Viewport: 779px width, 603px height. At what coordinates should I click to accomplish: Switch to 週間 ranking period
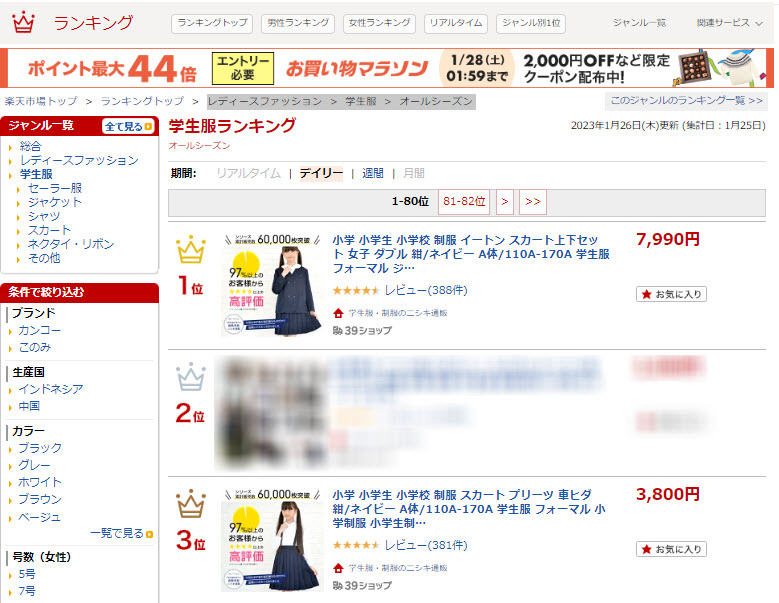[x=373, y=173]
